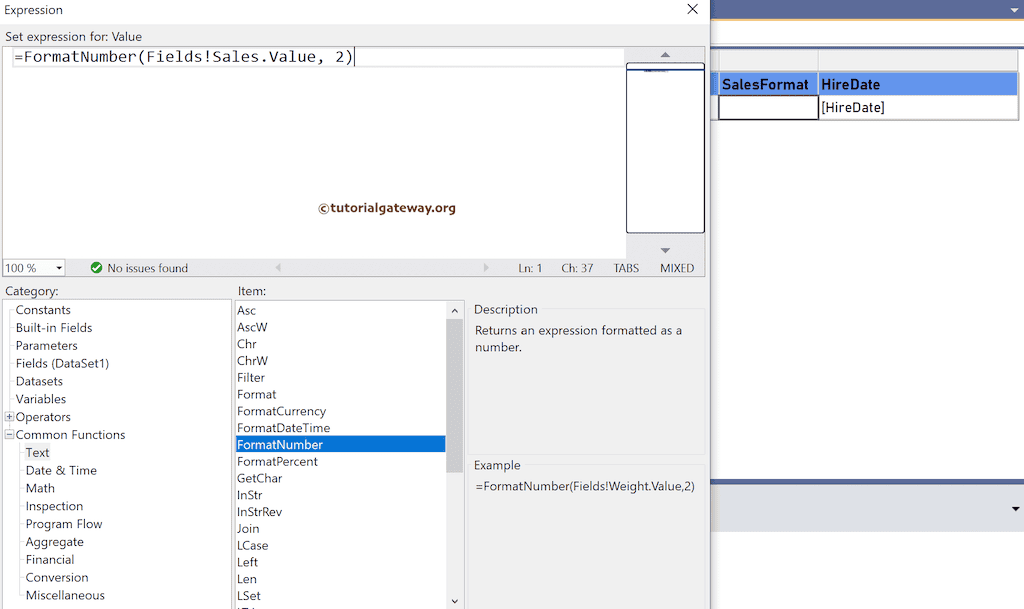The width and height of the screenshot is (1024, 609).
Task: Select the Date & Time category
Action: 62,470
